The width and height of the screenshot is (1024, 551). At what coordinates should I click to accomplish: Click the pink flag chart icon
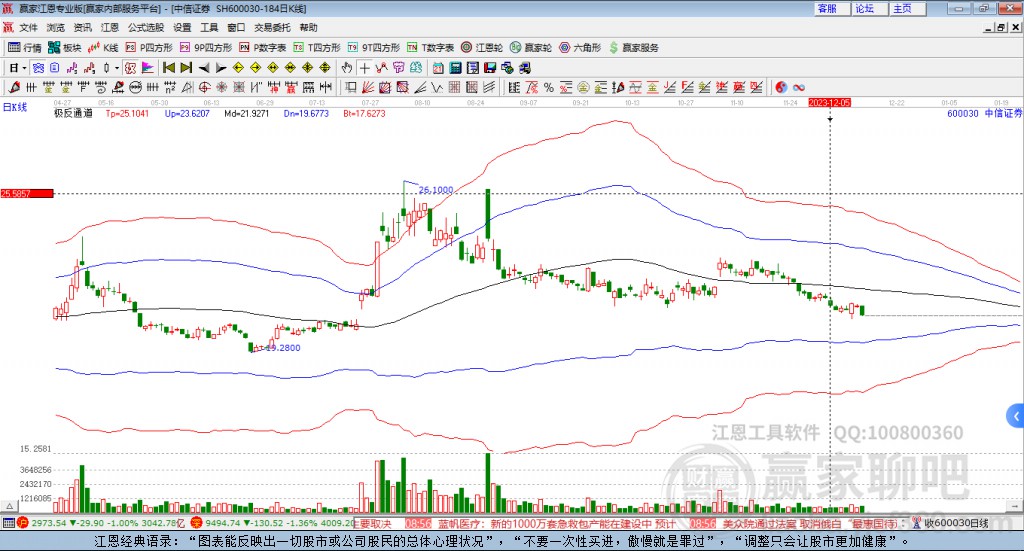[148, 68]
